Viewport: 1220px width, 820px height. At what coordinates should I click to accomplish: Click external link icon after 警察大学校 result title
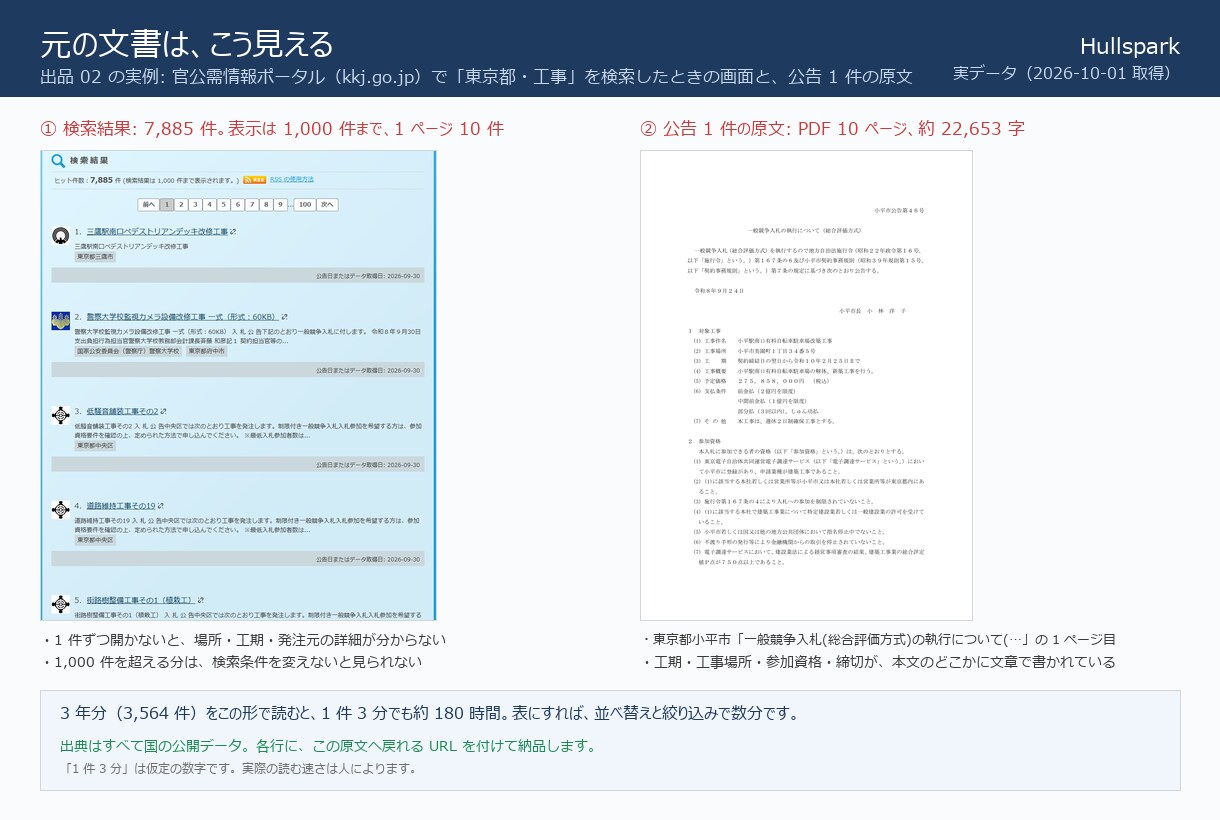(284, 317)
